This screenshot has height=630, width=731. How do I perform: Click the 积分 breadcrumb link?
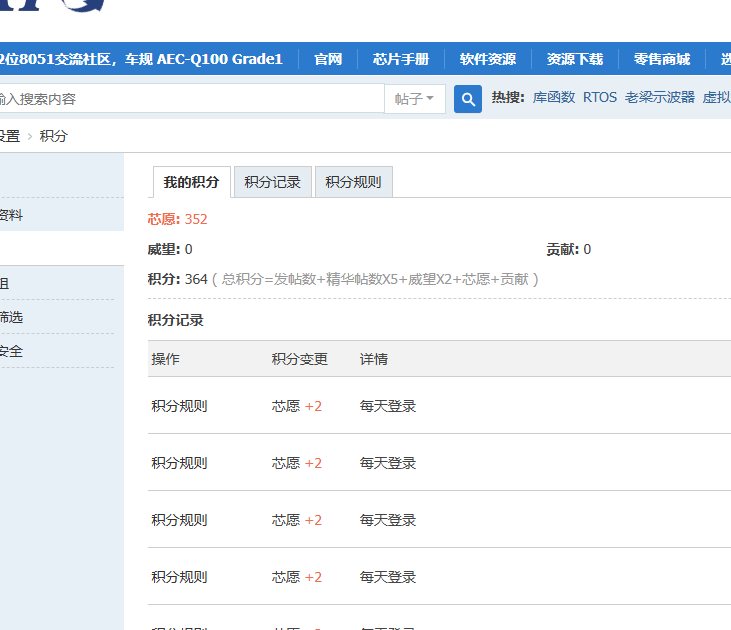[54, 136]
